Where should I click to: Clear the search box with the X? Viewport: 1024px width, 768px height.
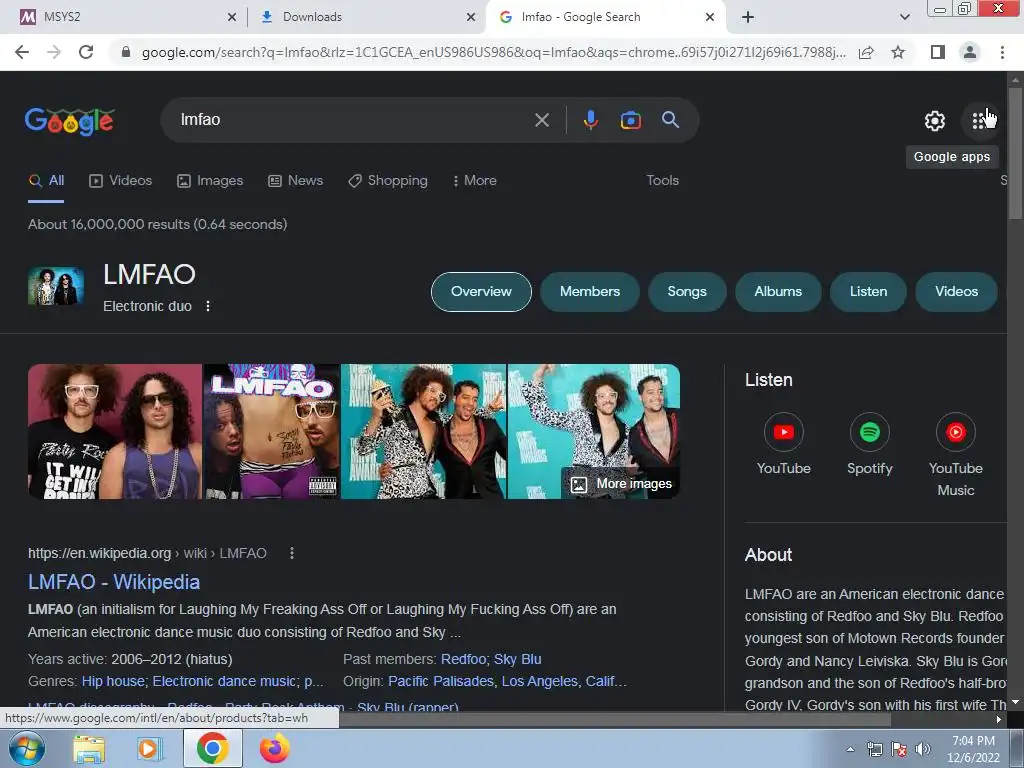541,120
